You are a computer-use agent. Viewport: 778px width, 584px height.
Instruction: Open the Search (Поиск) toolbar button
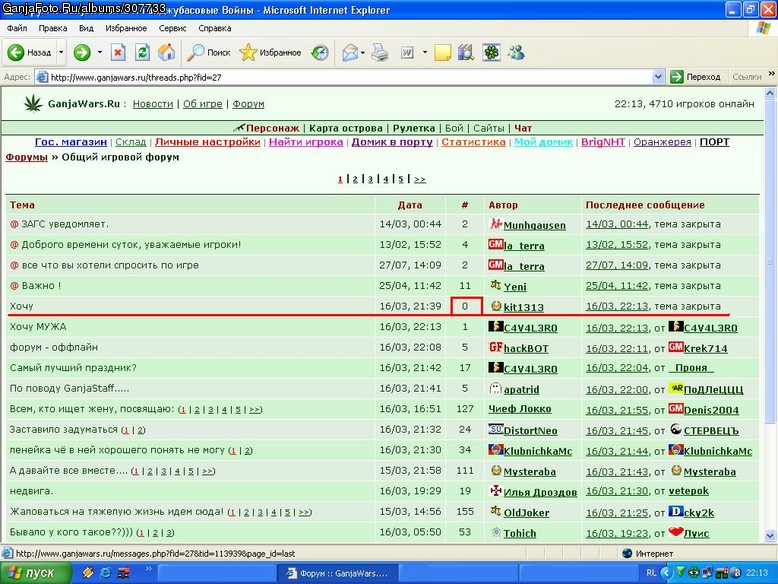(x=209, y=52)
